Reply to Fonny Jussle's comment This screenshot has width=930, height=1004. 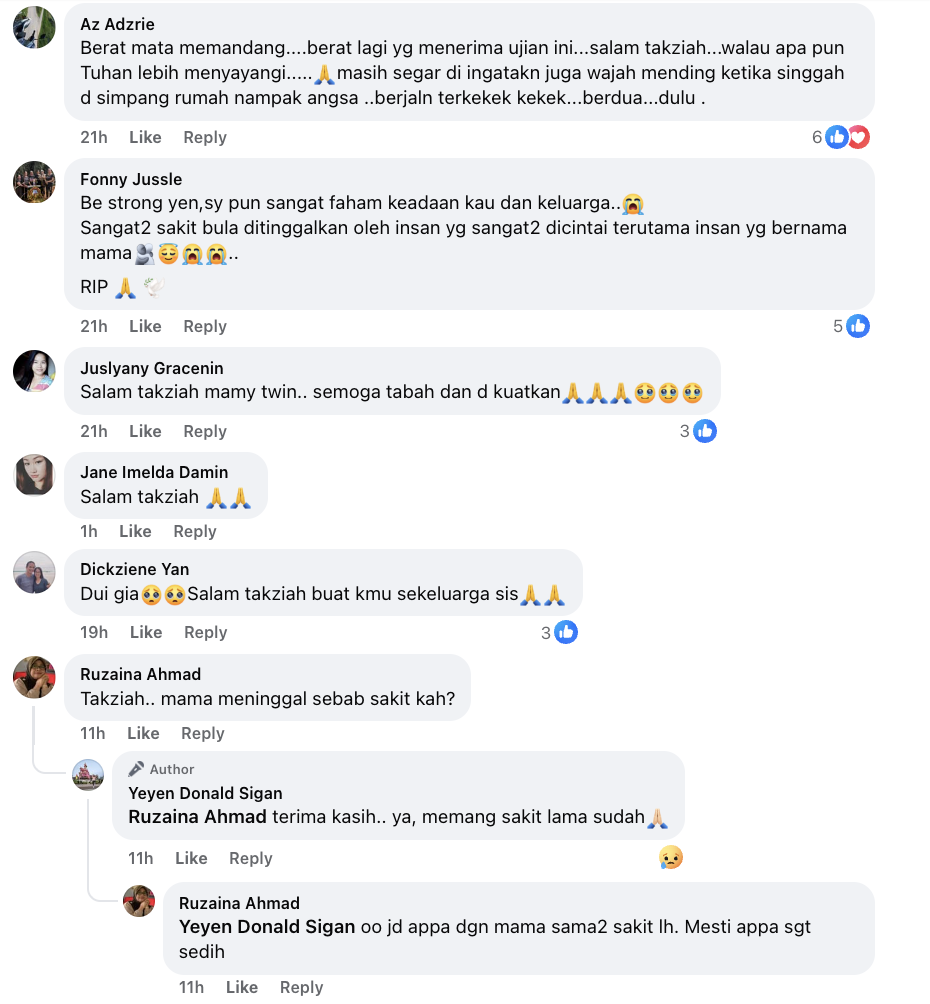point(205,326)
